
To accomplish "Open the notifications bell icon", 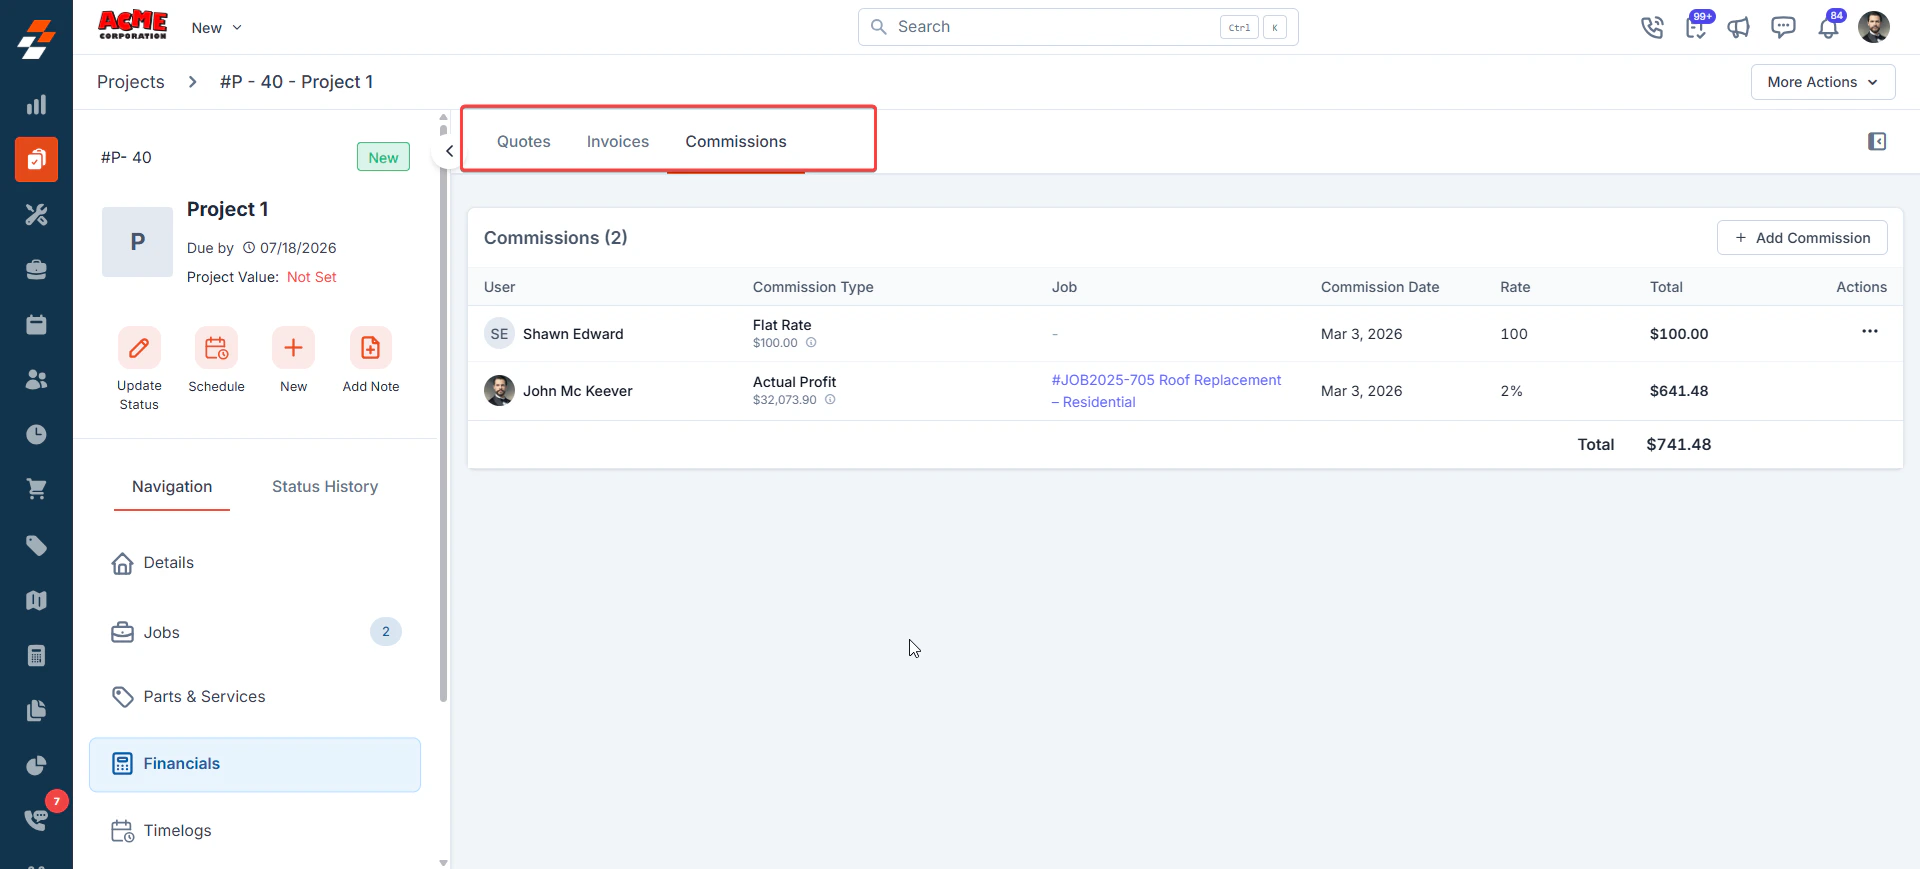I will [x=1828, y=27].
